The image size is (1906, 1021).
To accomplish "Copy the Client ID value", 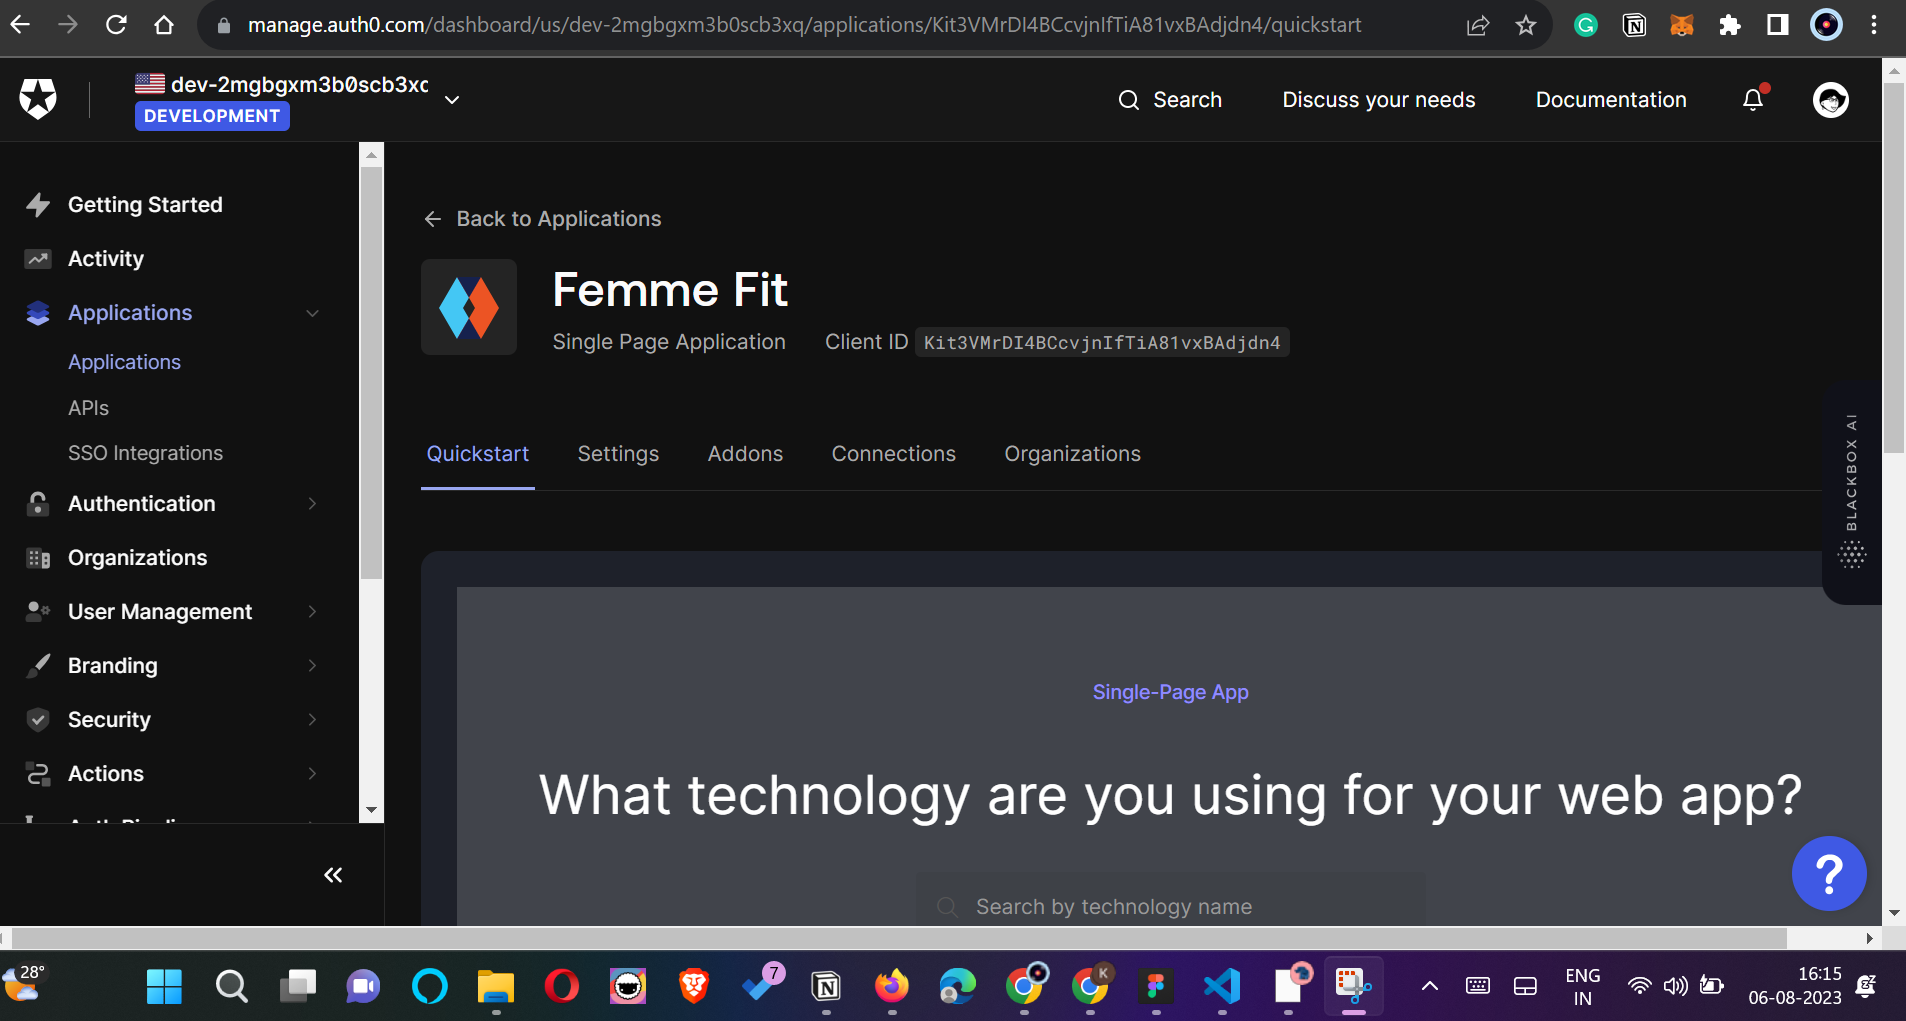I will [x=1102, y=343].
